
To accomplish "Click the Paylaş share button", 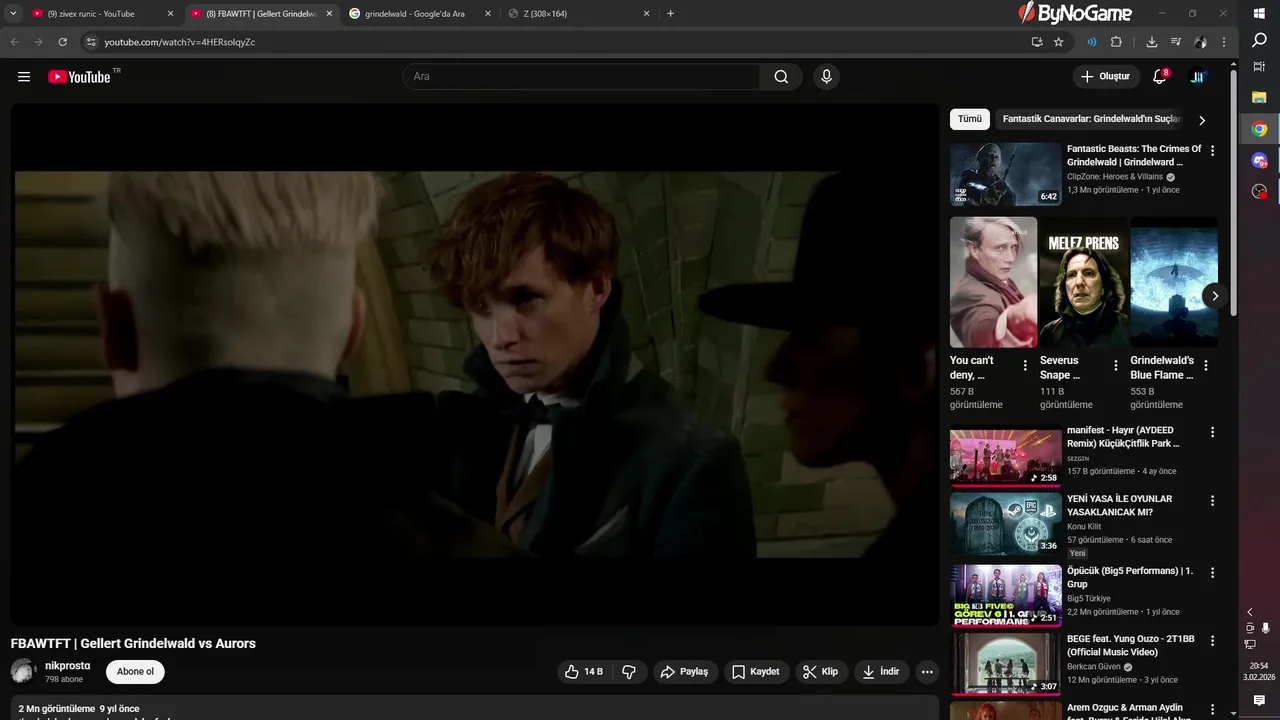I will (x=684, y=672).
